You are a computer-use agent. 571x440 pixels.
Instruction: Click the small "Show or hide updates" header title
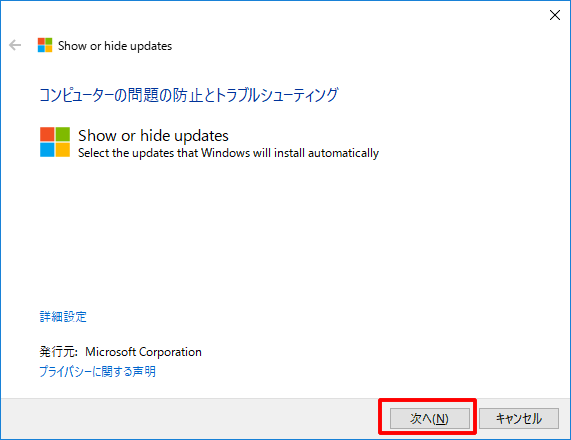(115, 46)
